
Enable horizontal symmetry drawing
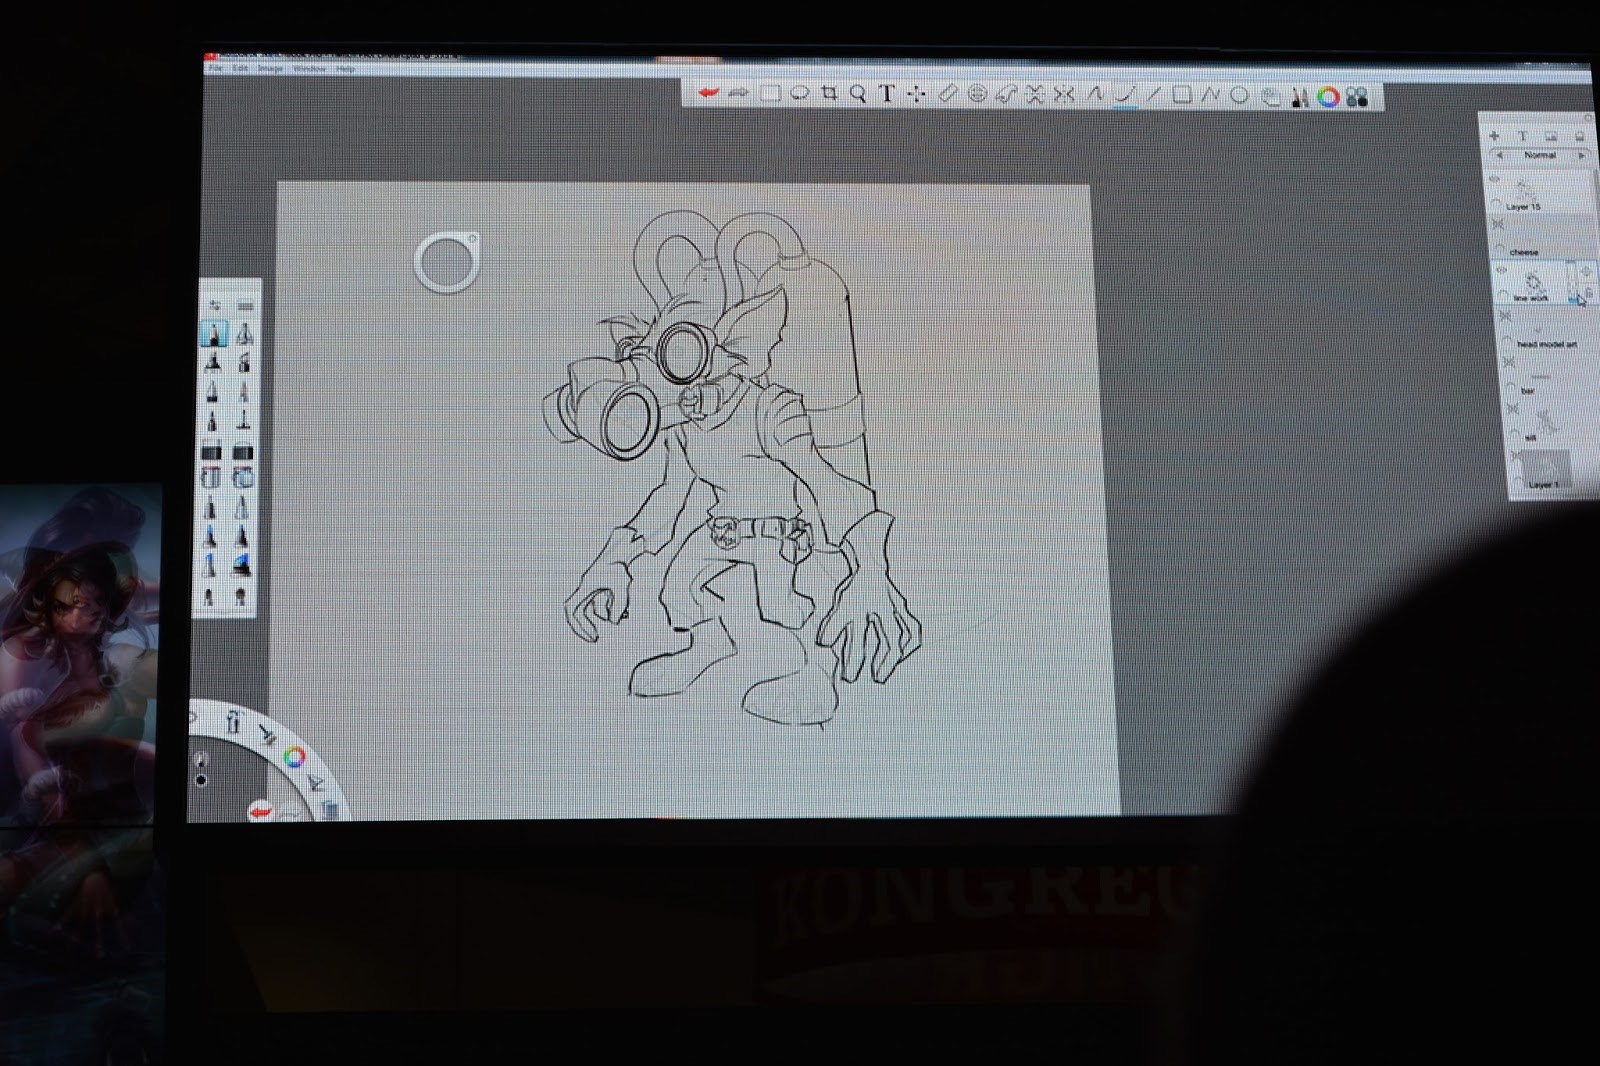pos(1064,95)
